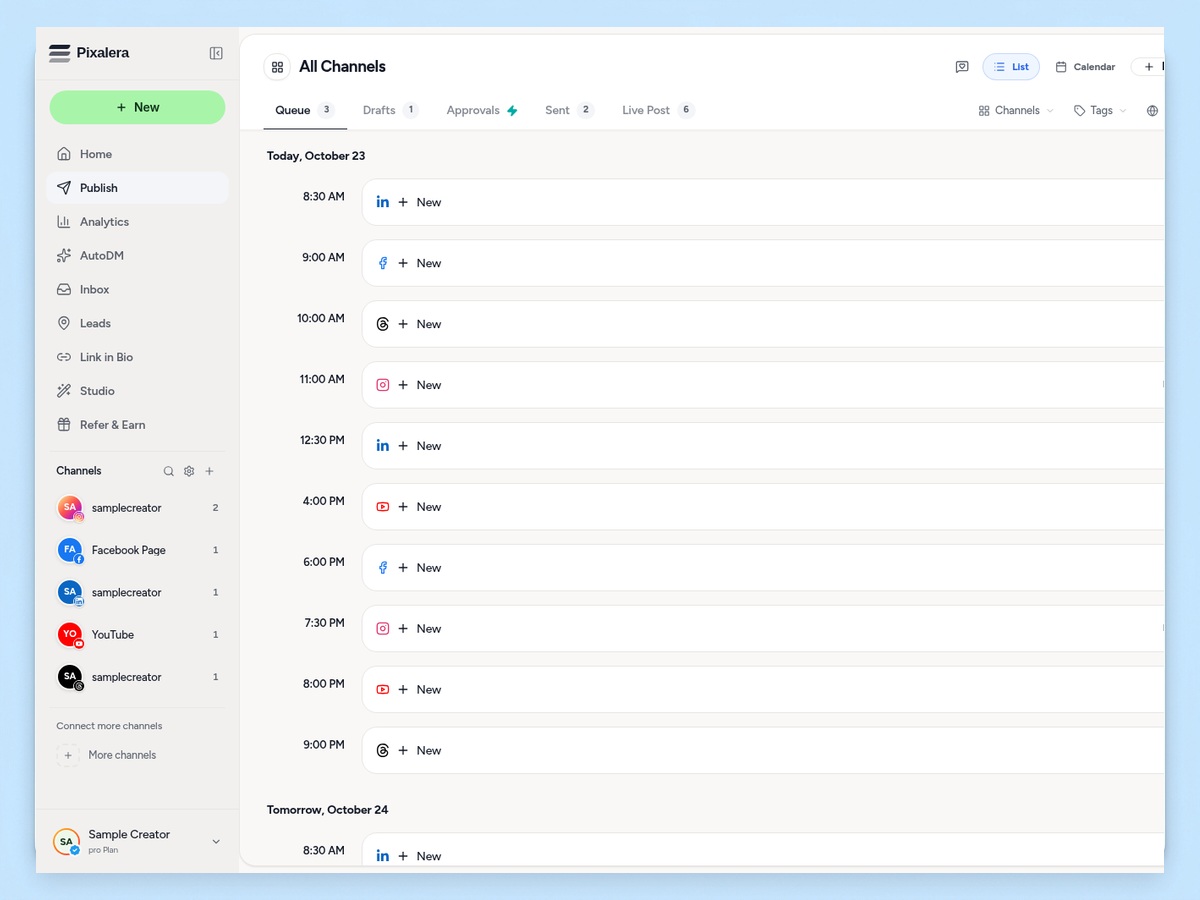Click the Inbox tray icon

pyautogui.click(x=64, y=290)
